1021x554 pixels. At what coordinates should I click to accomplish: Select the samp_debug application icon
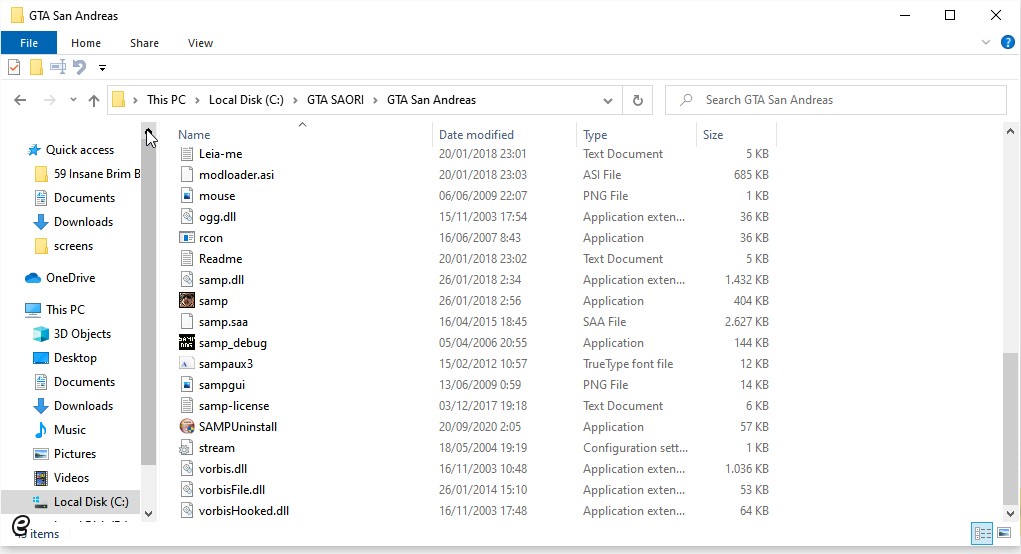click(187, 342)
